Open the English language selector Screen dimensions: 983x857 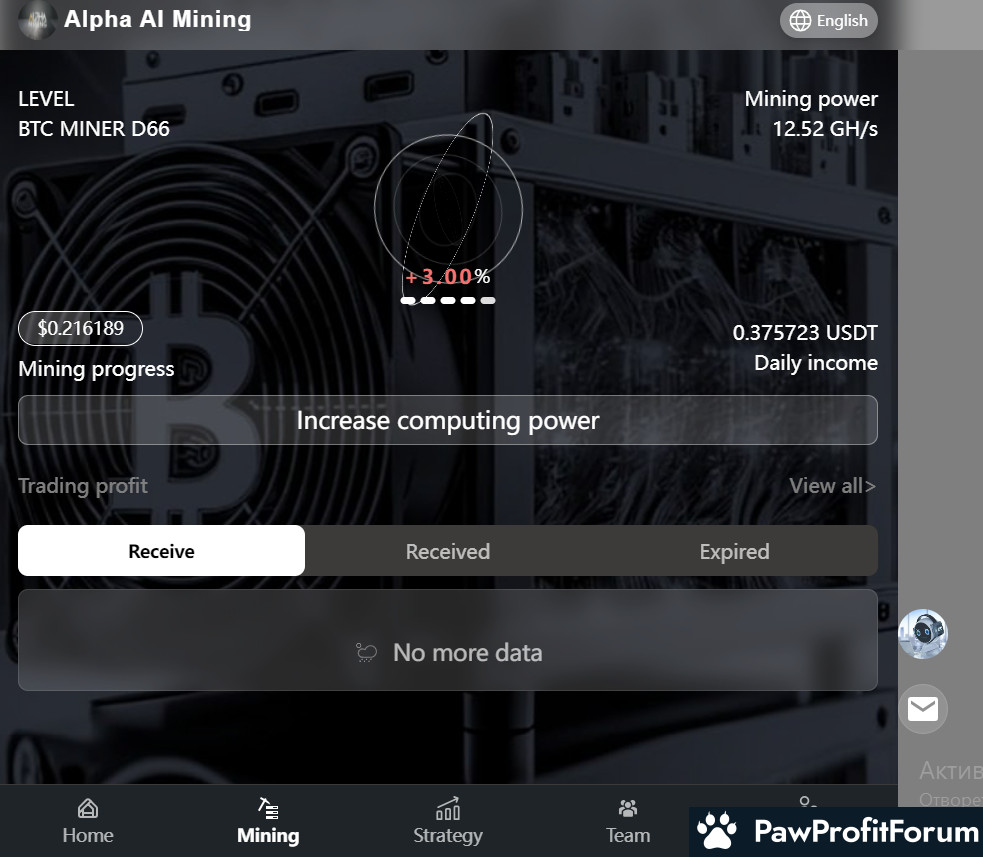pos(828,21)
